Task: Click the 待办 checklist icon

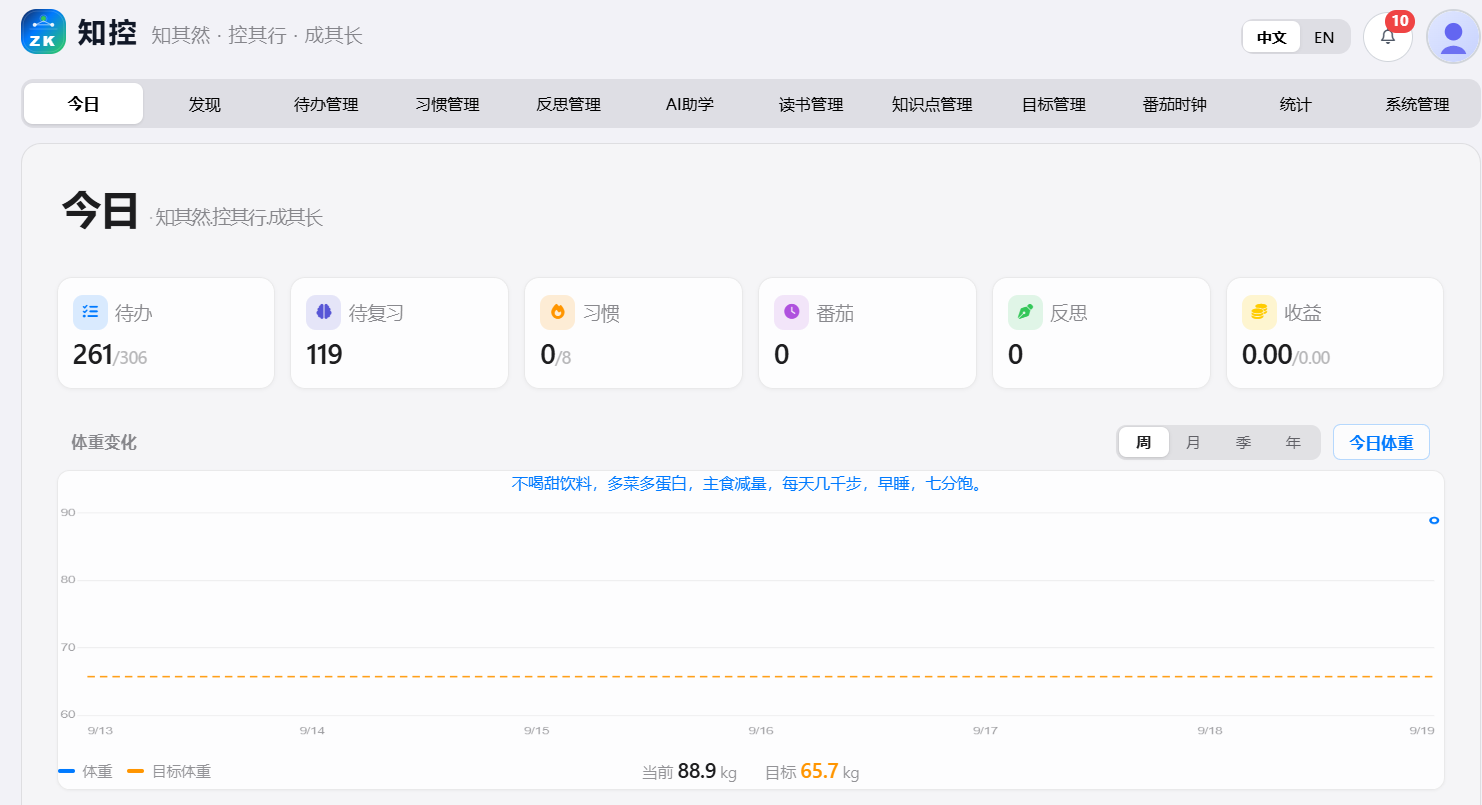Action: (x=90, y=312)
